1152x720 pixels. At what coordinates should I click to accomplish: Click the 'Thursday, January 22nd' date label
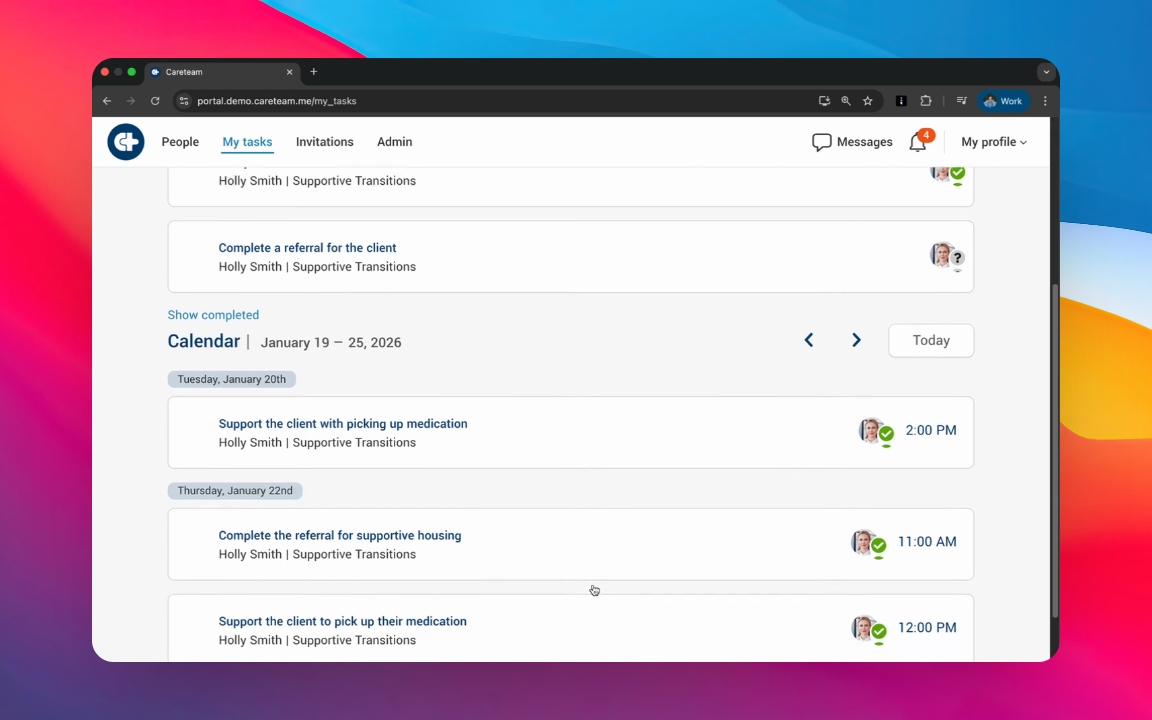(x=235, y=491)
